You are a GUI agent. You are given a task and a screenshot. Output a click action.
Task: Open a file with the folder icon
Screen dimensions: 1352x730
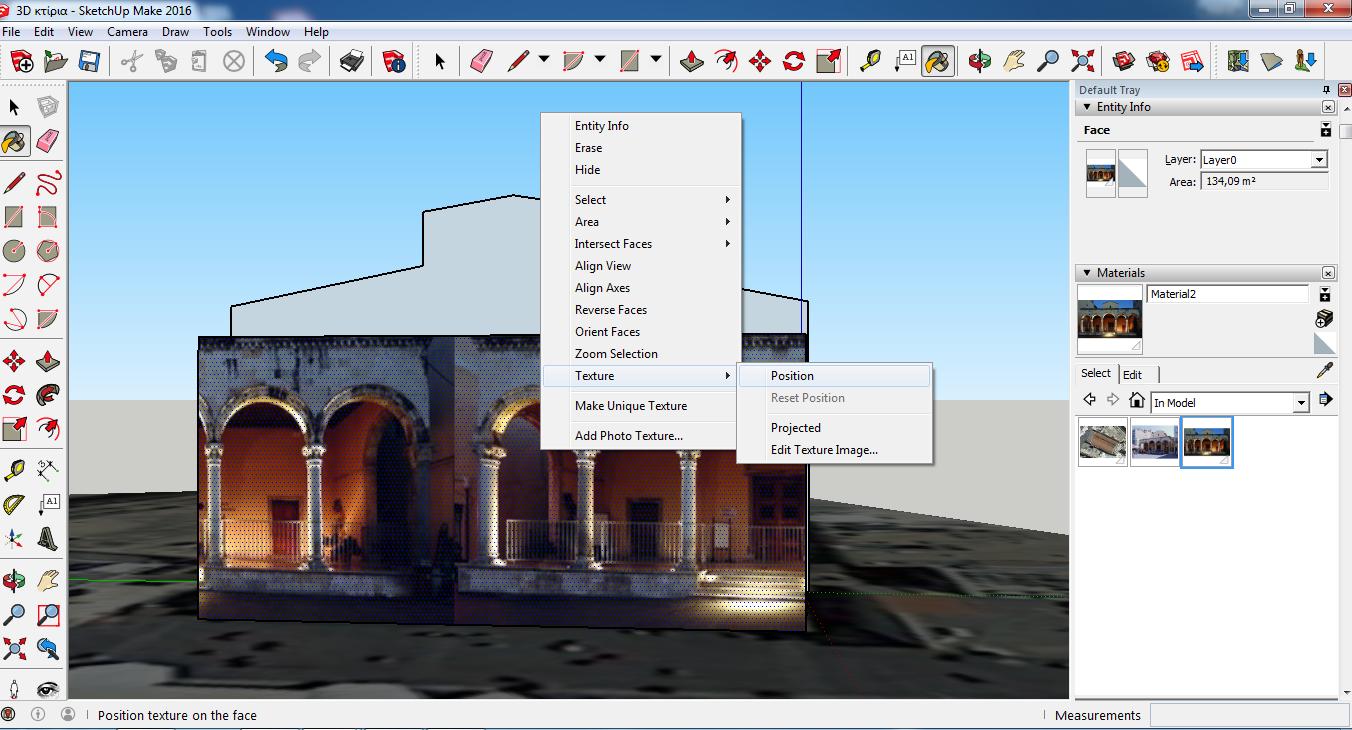(55, 61)
